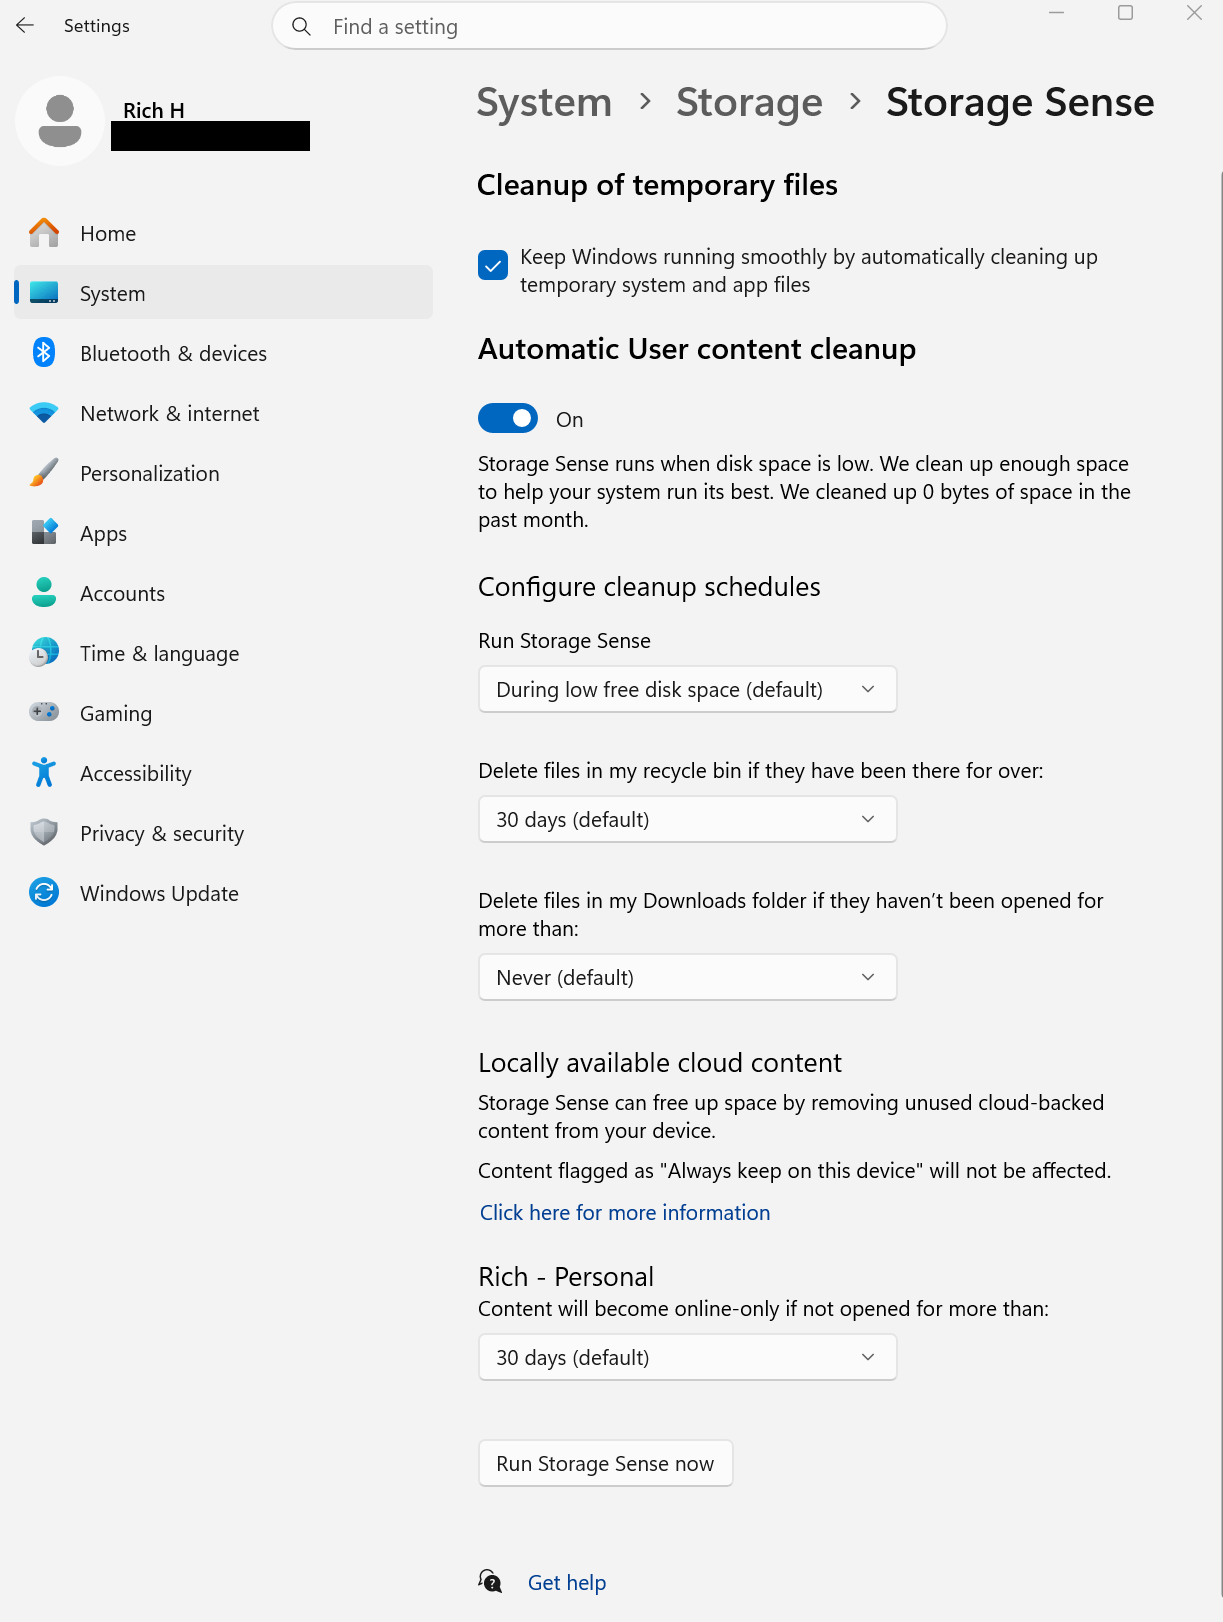The image size is (1223, 1622).
Task: Select System in the sidebar
Action: coord(223,293)
